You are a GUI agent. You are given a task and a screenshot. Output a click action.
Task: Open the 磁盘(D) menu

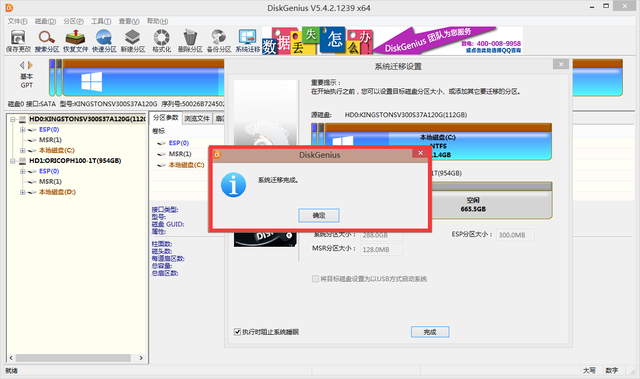(x=45, y=21)
